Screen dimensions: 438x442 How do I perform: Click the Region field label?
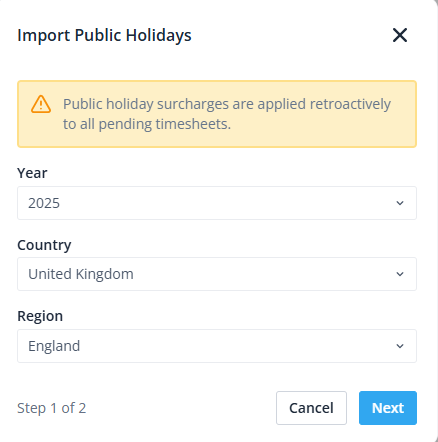(x=40, y=316)
